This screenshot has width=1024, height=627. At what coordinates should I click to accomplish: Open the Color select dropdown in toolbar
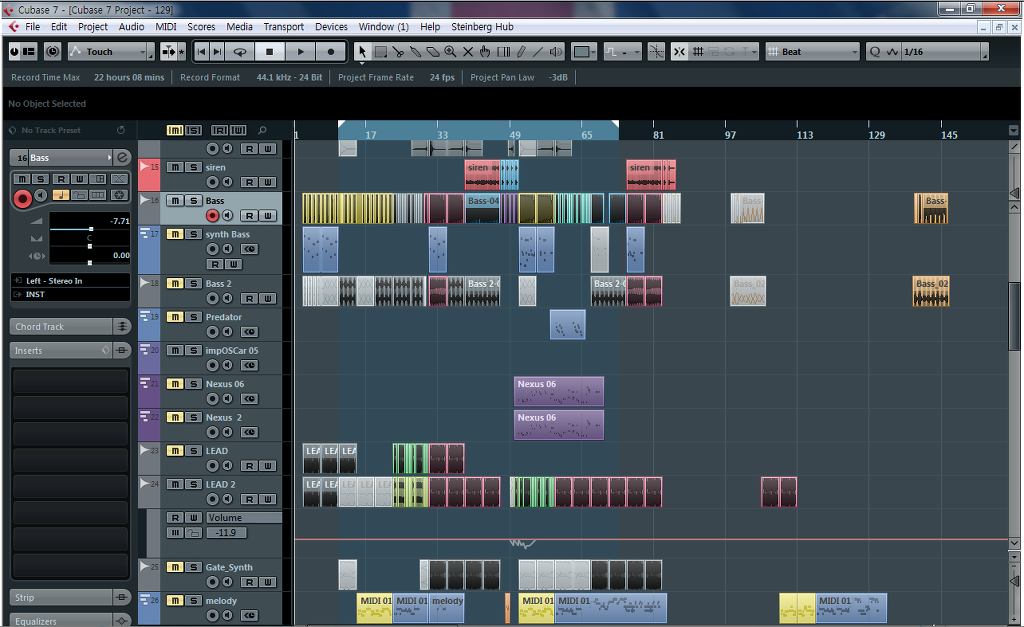pos(584,52)
